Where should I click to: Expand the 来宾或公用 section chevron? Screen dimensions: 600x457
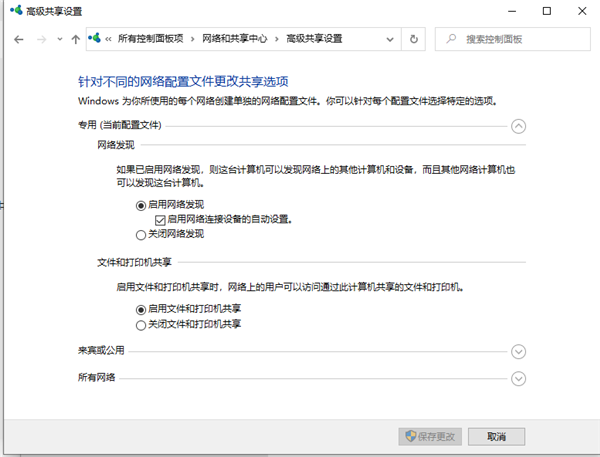coord(518,351)
